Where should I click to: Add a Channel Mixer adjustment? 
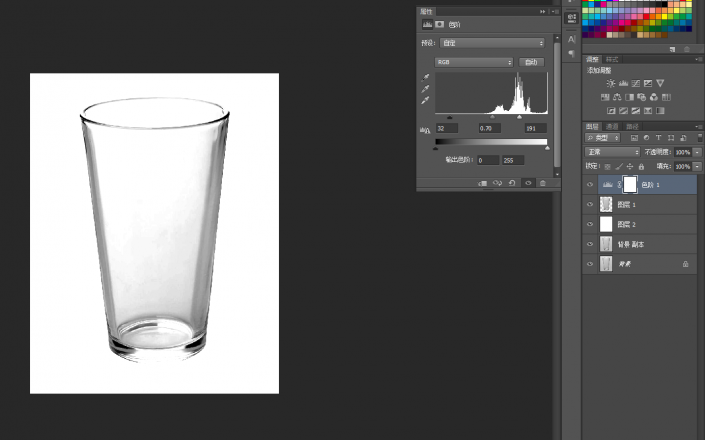tap(654, 97)
